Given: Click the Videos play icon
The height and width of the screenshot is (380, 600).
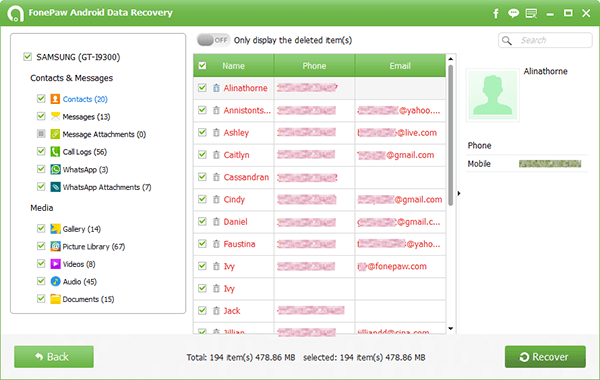Looking at the screenshot, I should click(x=55, y=264).
